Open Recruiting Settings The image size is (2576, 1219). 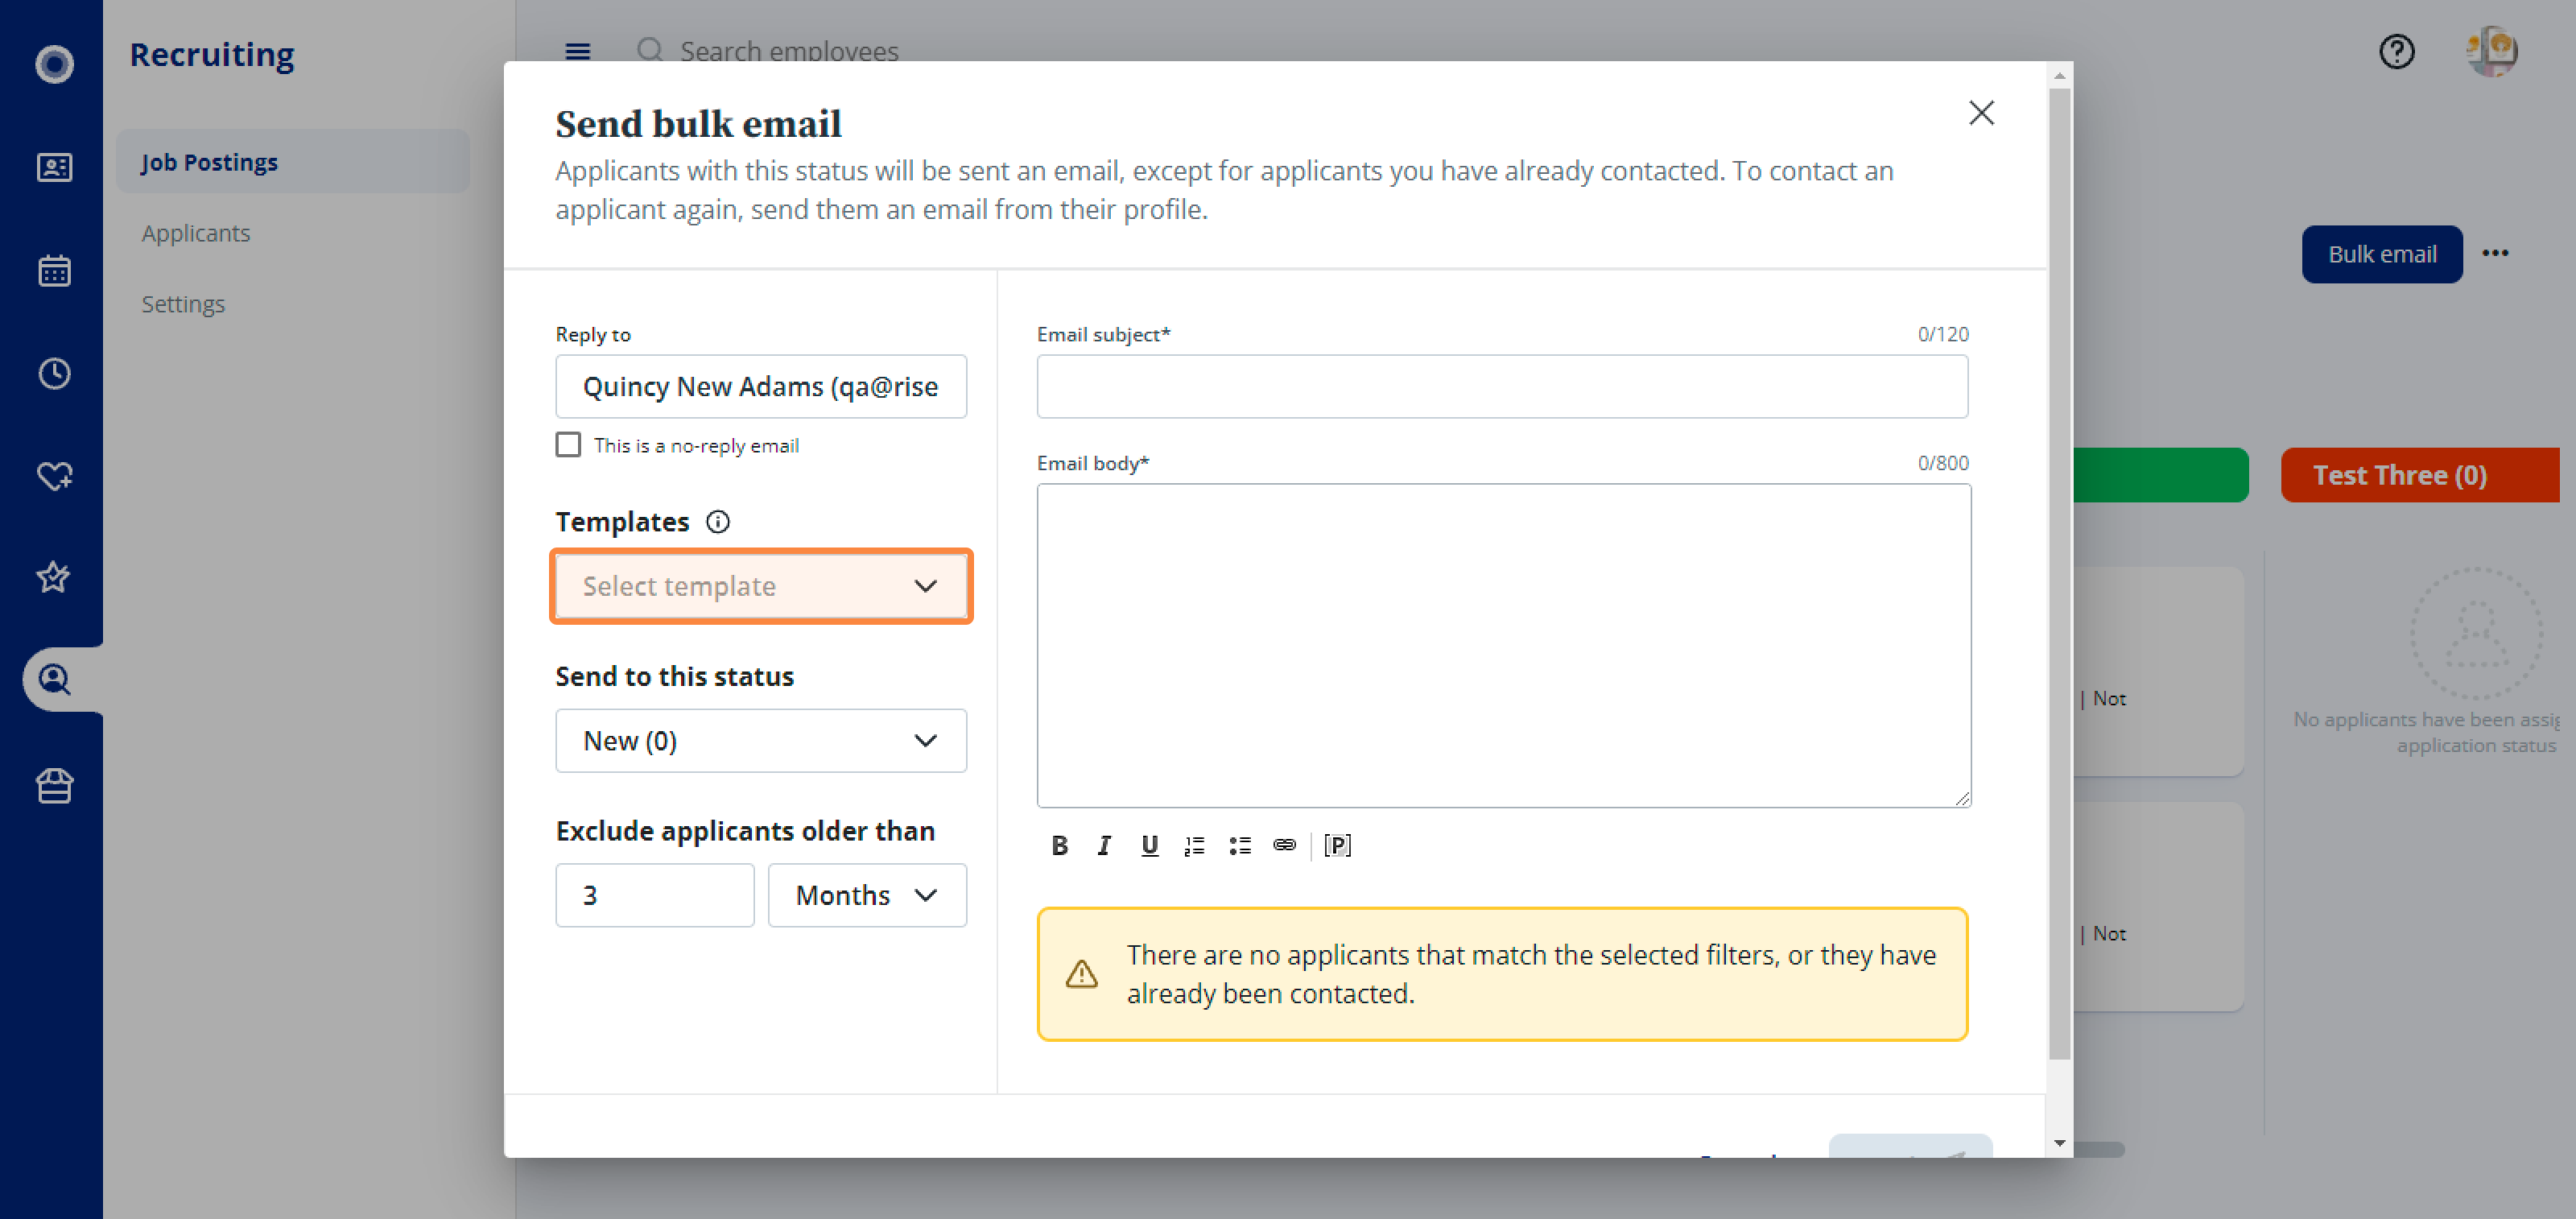click(x=183, y=303)
